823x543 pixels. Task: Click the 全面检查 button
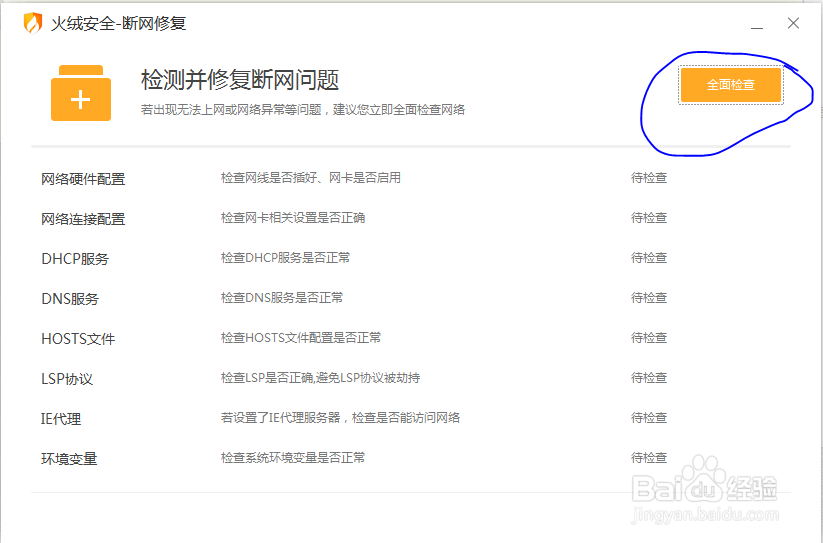click(x=731, y=84)
